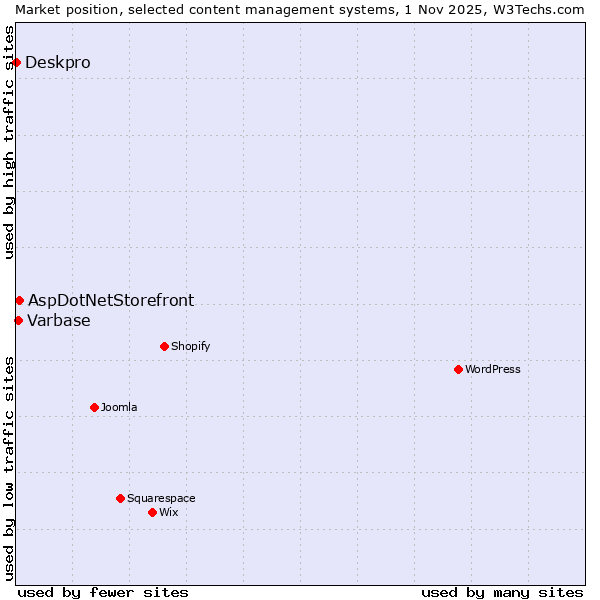Select the Joomla text label
This screenshot has height=600, width=600.
coord(119,407)
